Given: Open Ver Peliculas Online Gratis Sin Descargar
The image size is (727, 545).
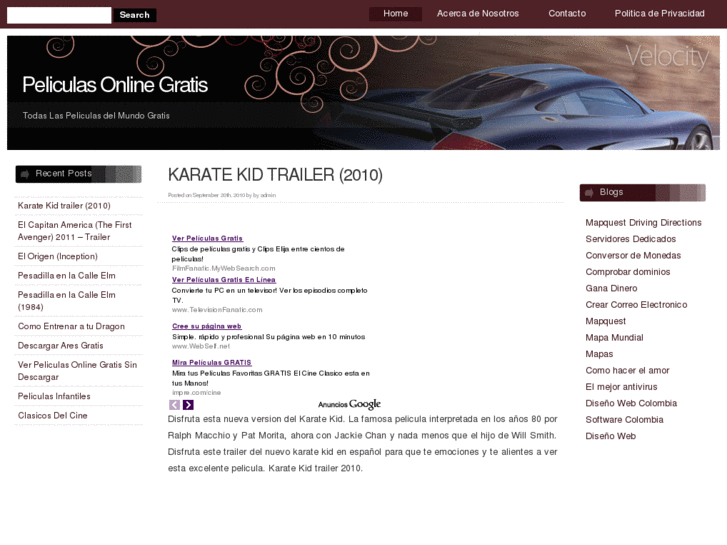Looking at the screenshot, I should click(77, 371).
